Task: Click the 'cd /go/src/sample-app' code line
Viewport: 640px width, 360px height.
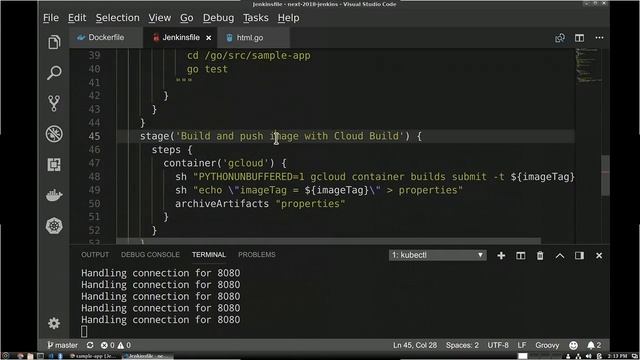Action: (249, 56)
